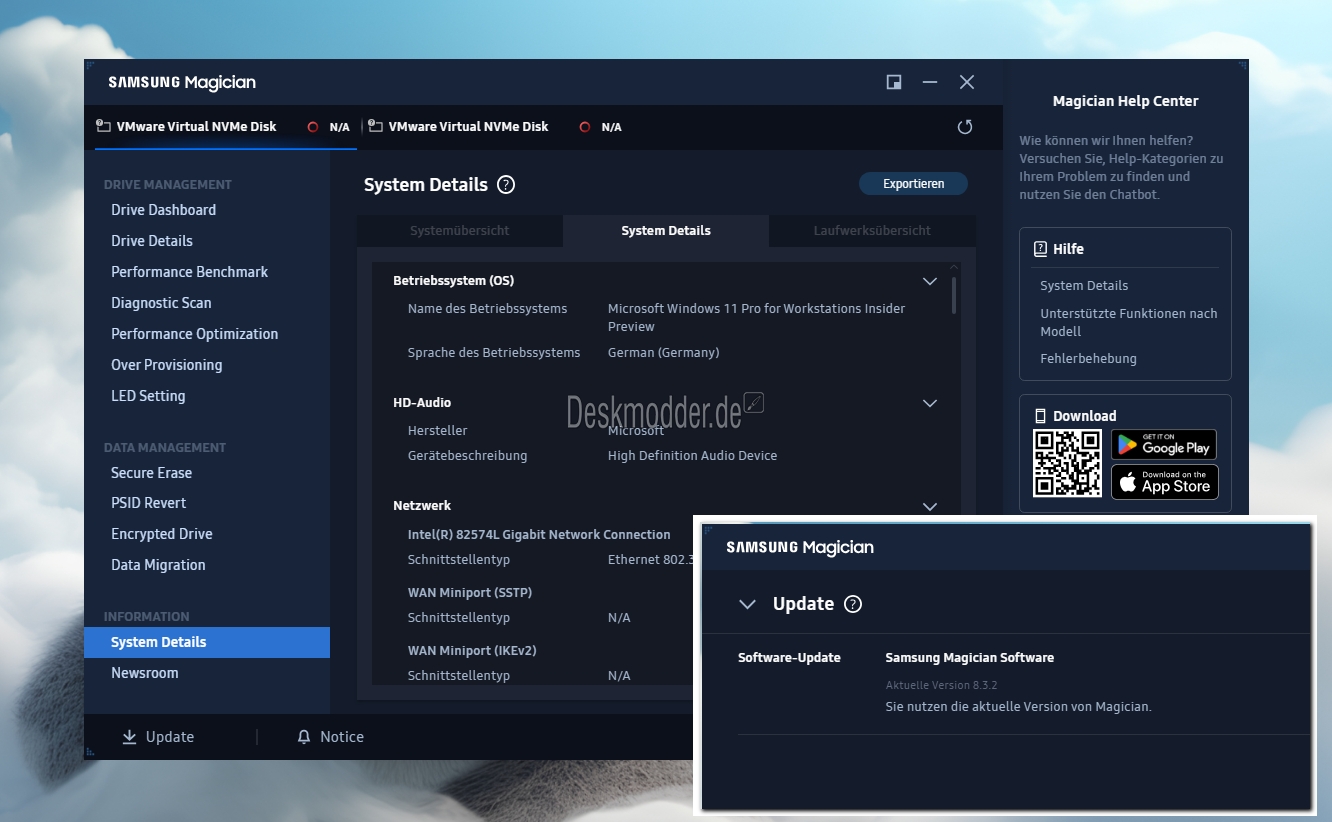This screenshot has height=822, width=1332.
Task: Click Samsung Magician Software label
Action: (x=969, y=658)
